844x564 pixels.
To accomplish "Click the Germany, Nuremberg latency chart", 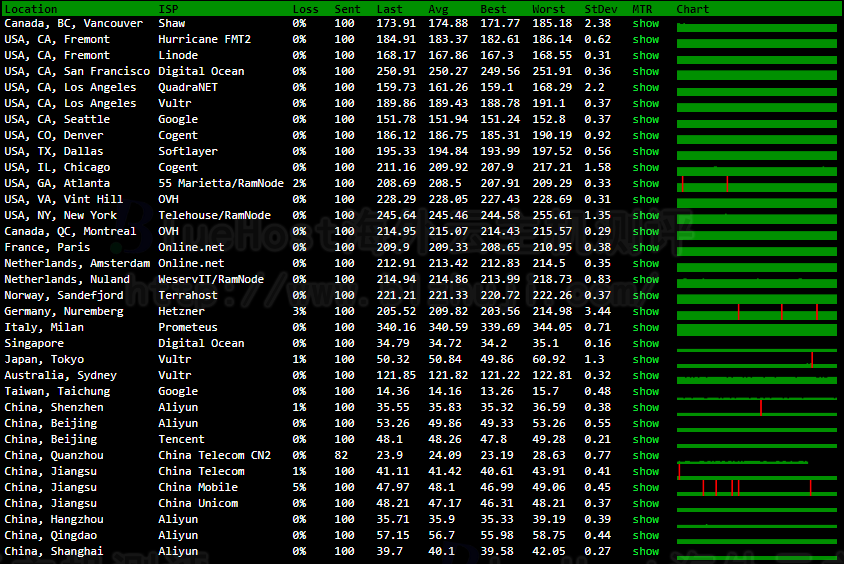I will (x=757, y=312).
